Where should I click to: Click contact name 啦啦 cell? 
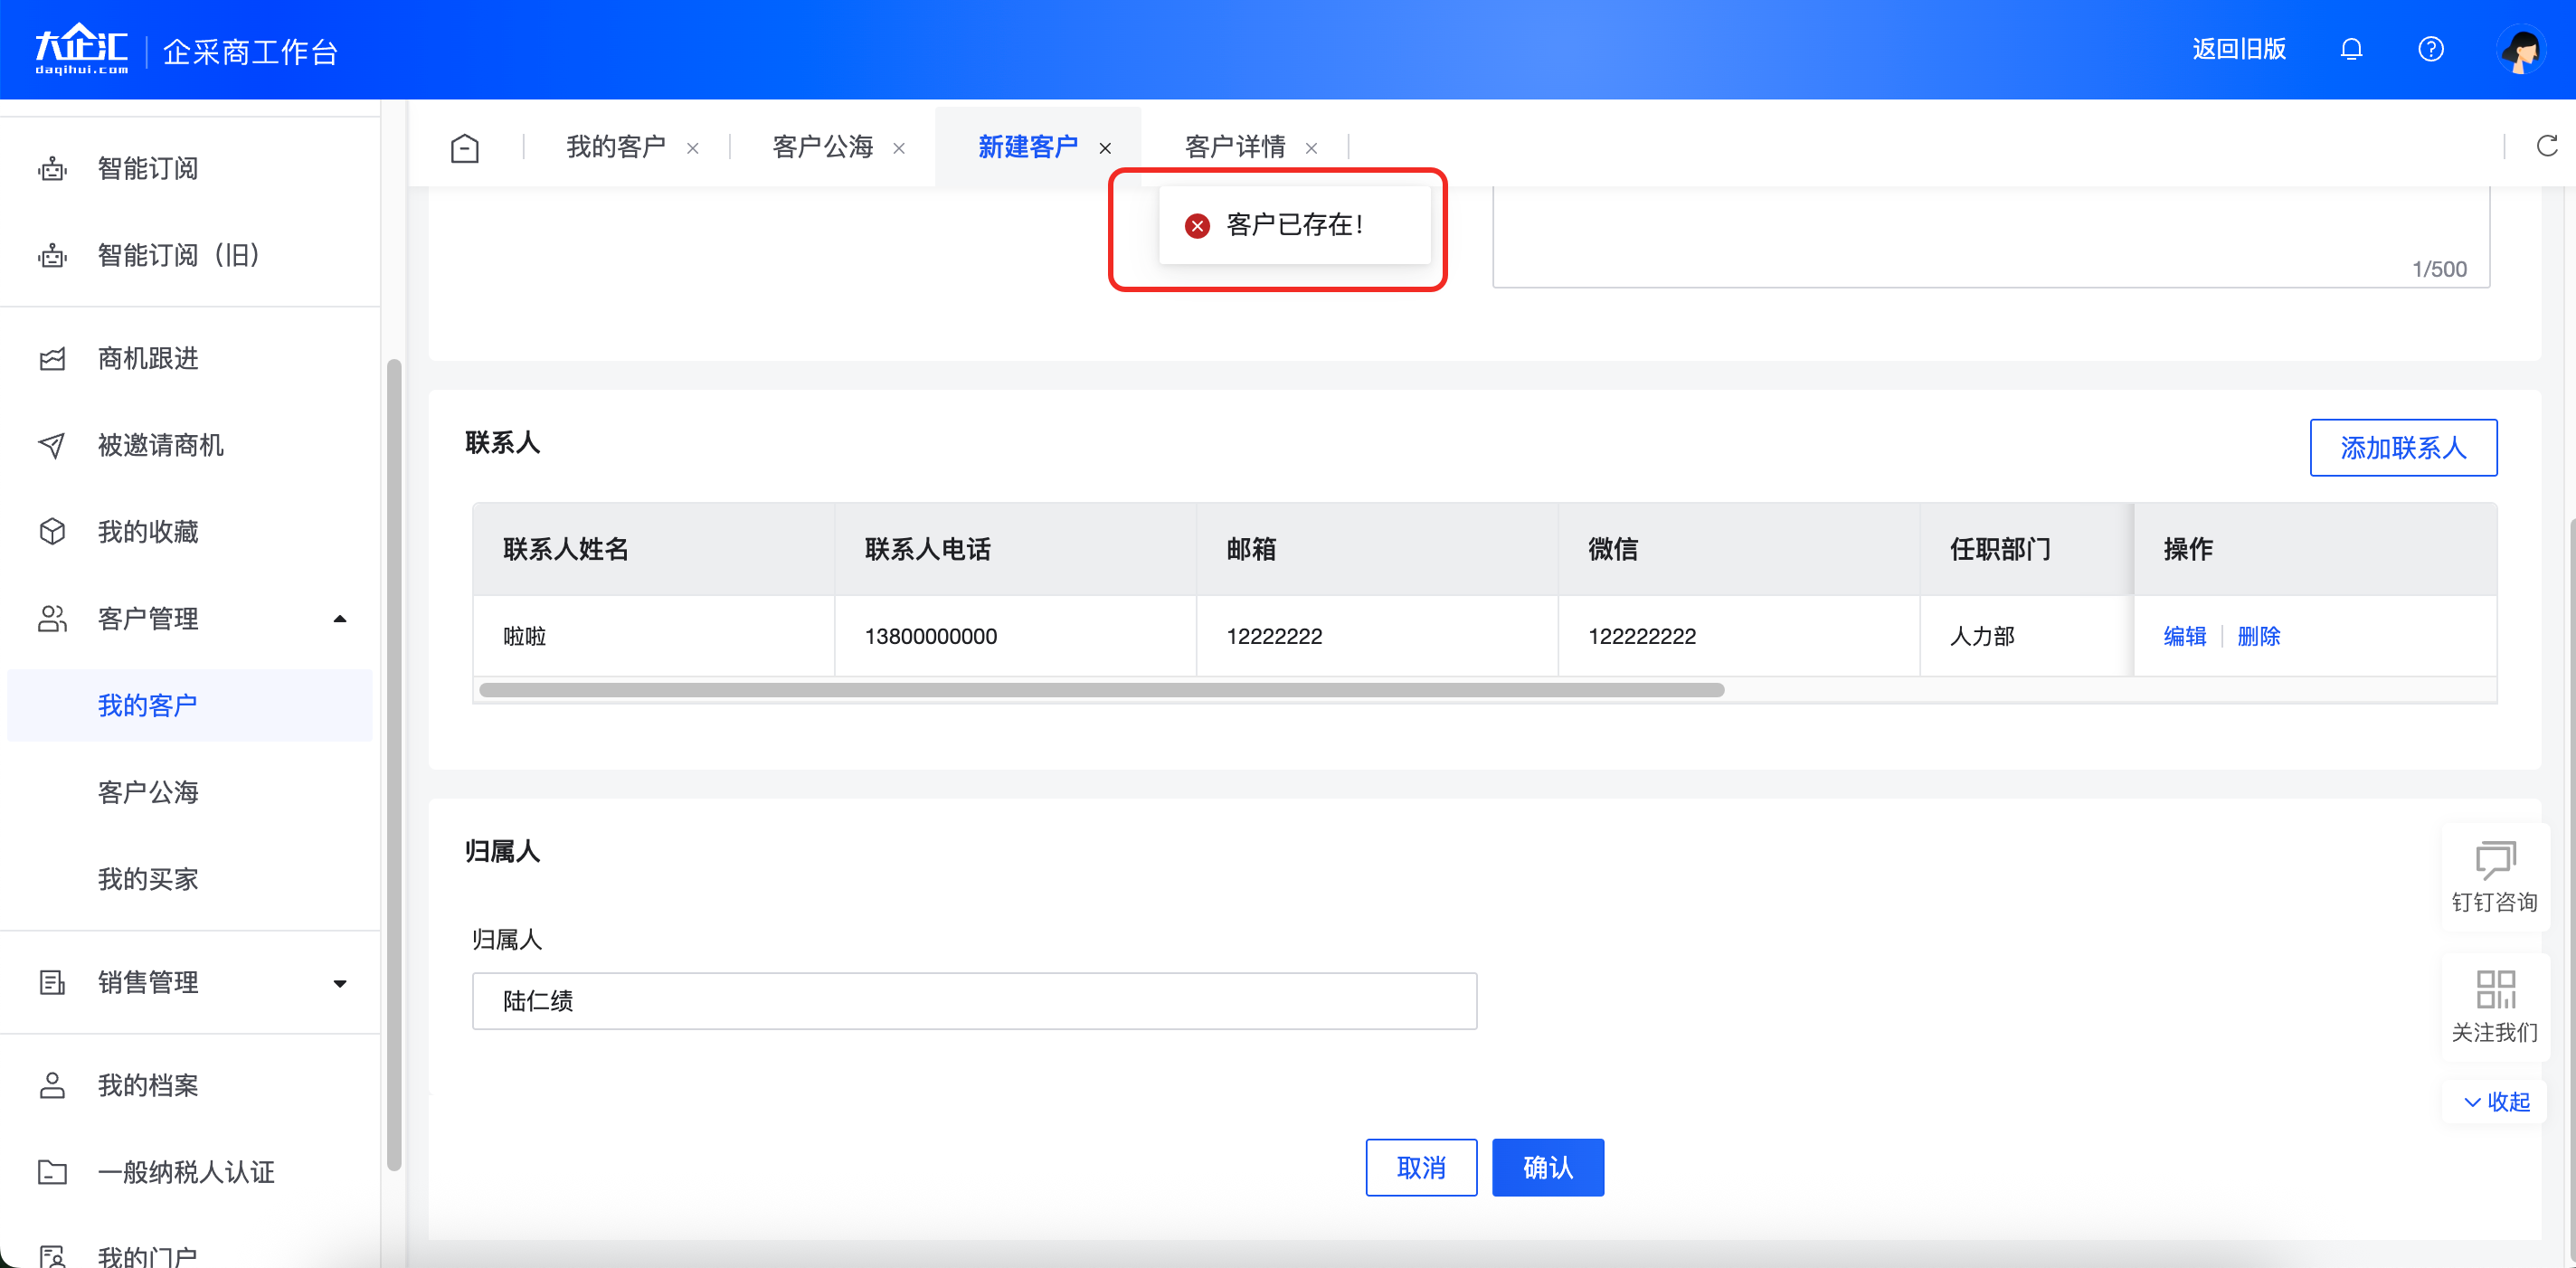pos(654,636)
